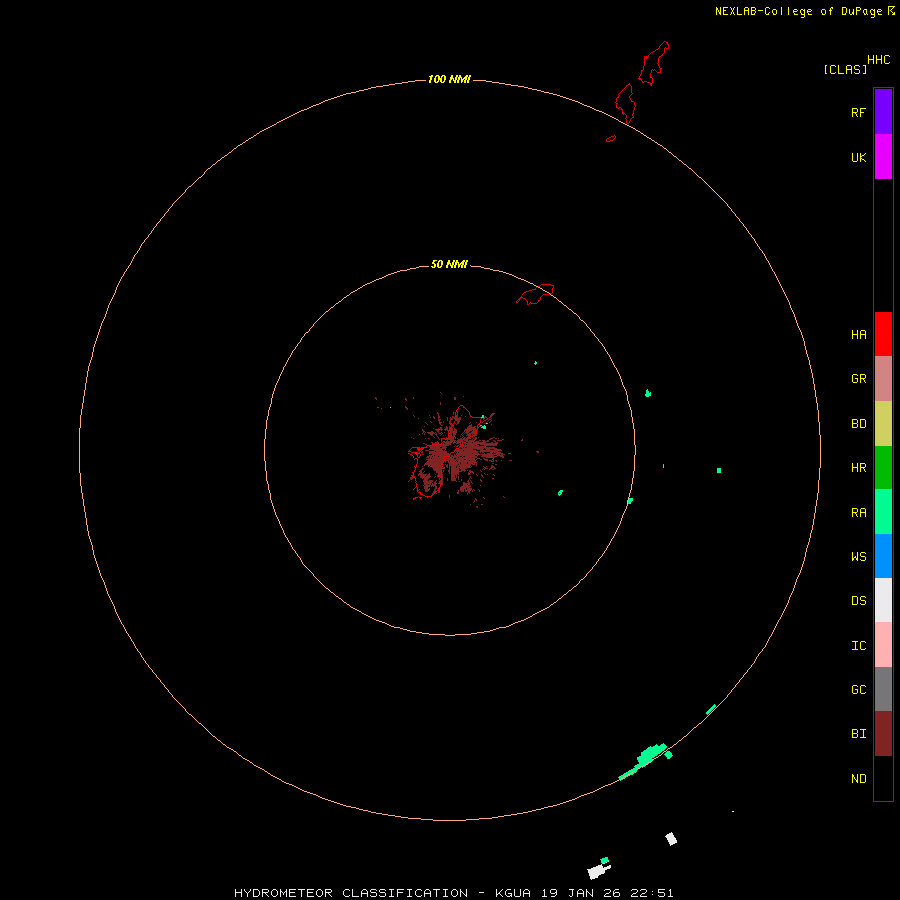Click the '50 NMI' range ring label
Image resolution: width=900 pixels, height=900 pixels.
pyautogui.click(x=449, y=264)
